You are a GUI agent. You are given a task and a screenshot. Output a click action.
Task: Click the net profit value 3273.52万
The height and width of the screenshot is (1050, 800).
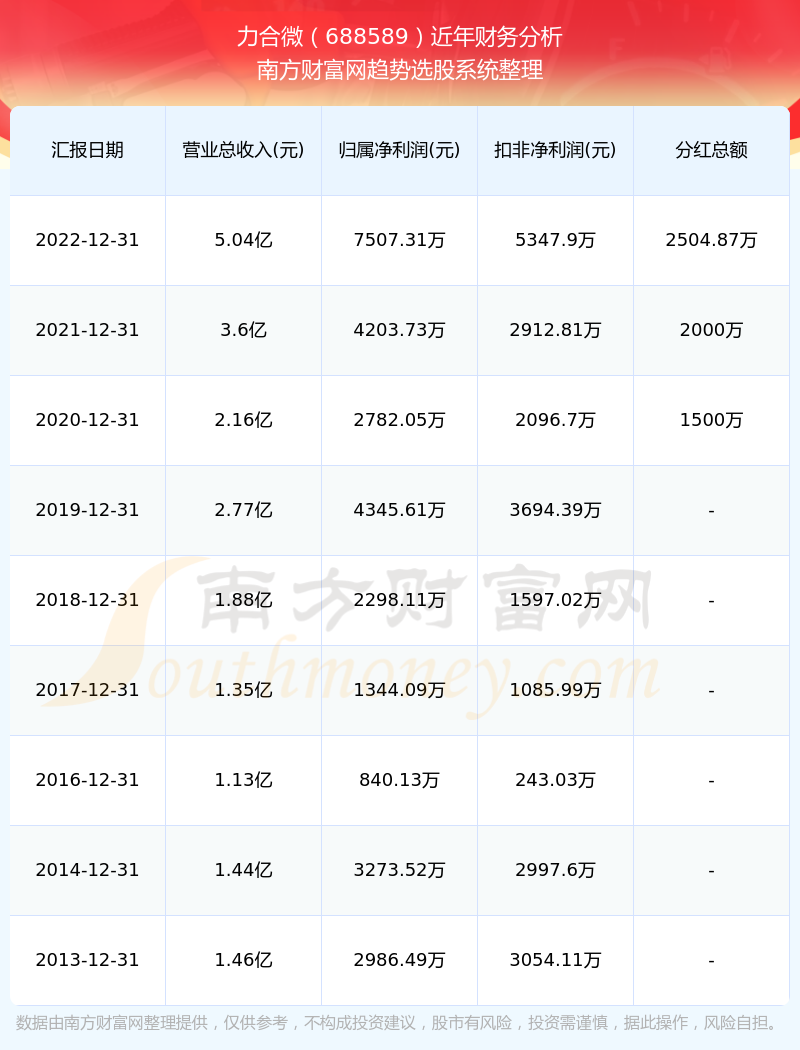(400, 870)
